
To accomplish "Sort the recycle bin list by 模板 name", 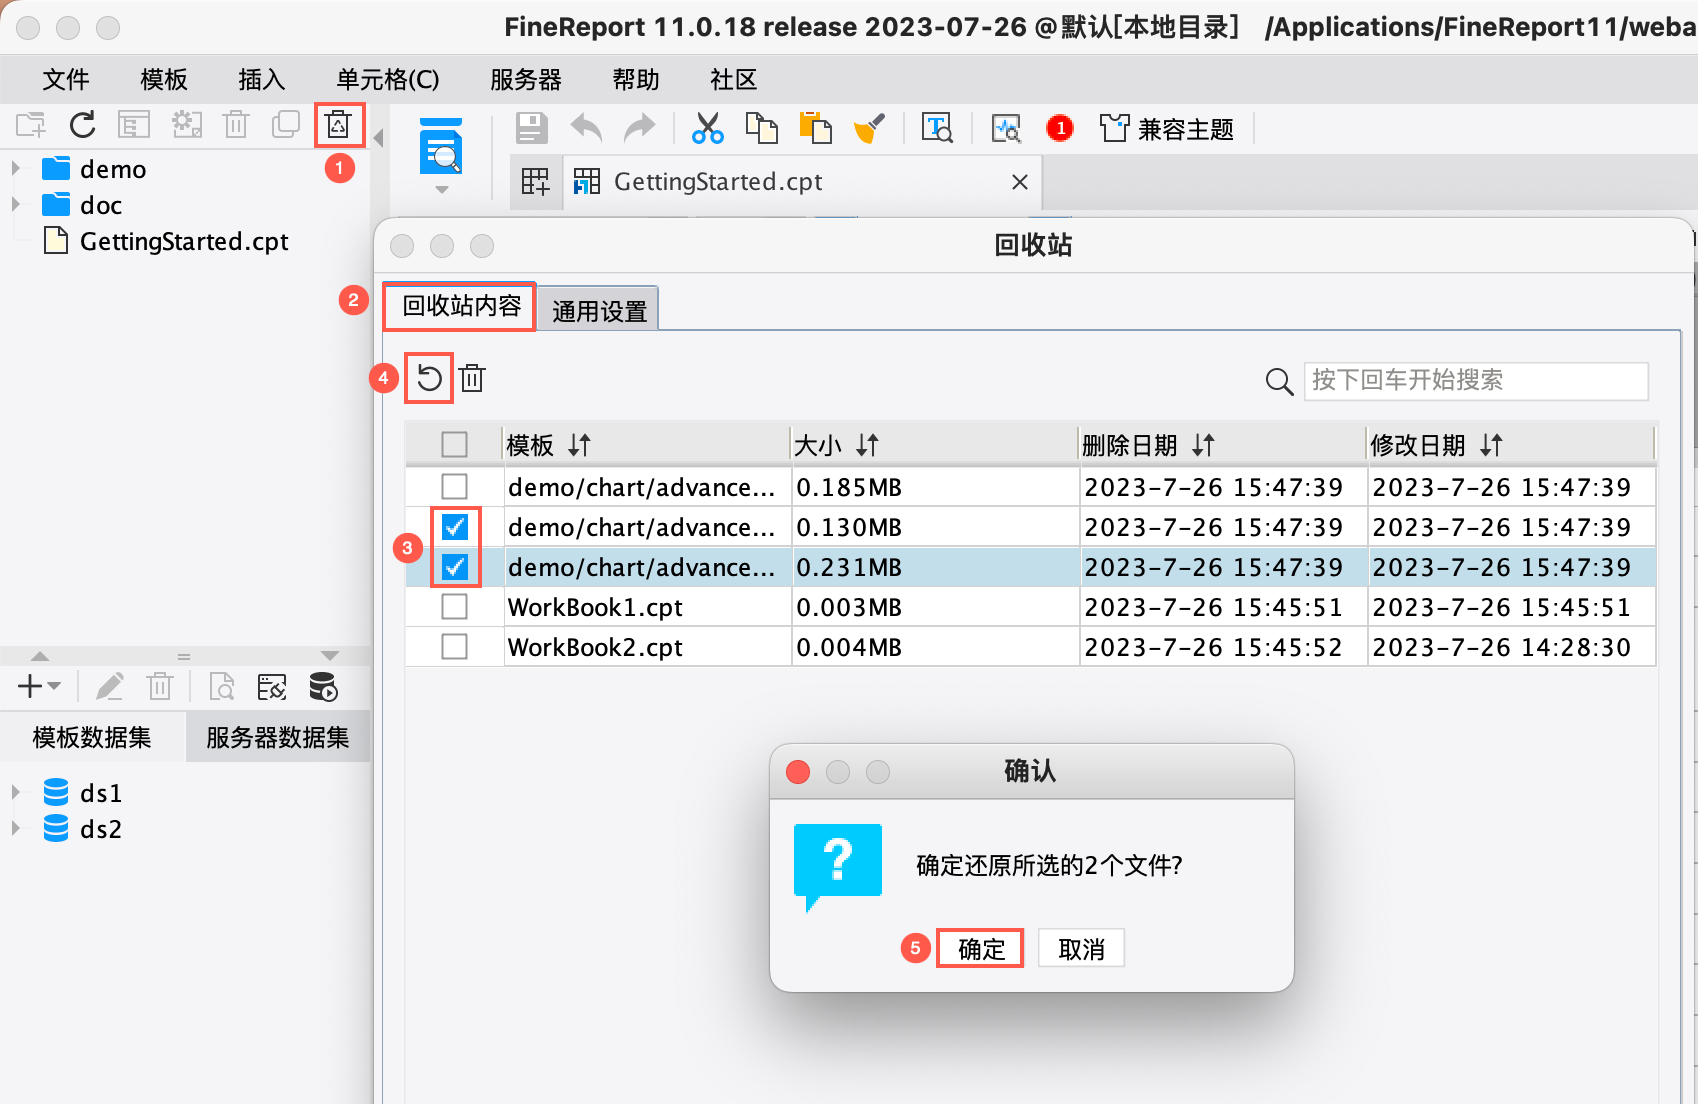I will 580,445.
